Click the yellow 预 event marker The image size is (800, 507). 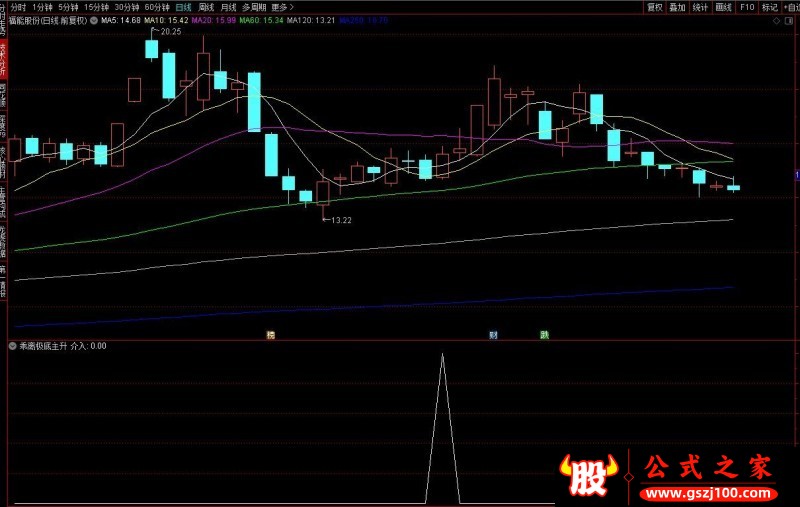coord(270,335)
